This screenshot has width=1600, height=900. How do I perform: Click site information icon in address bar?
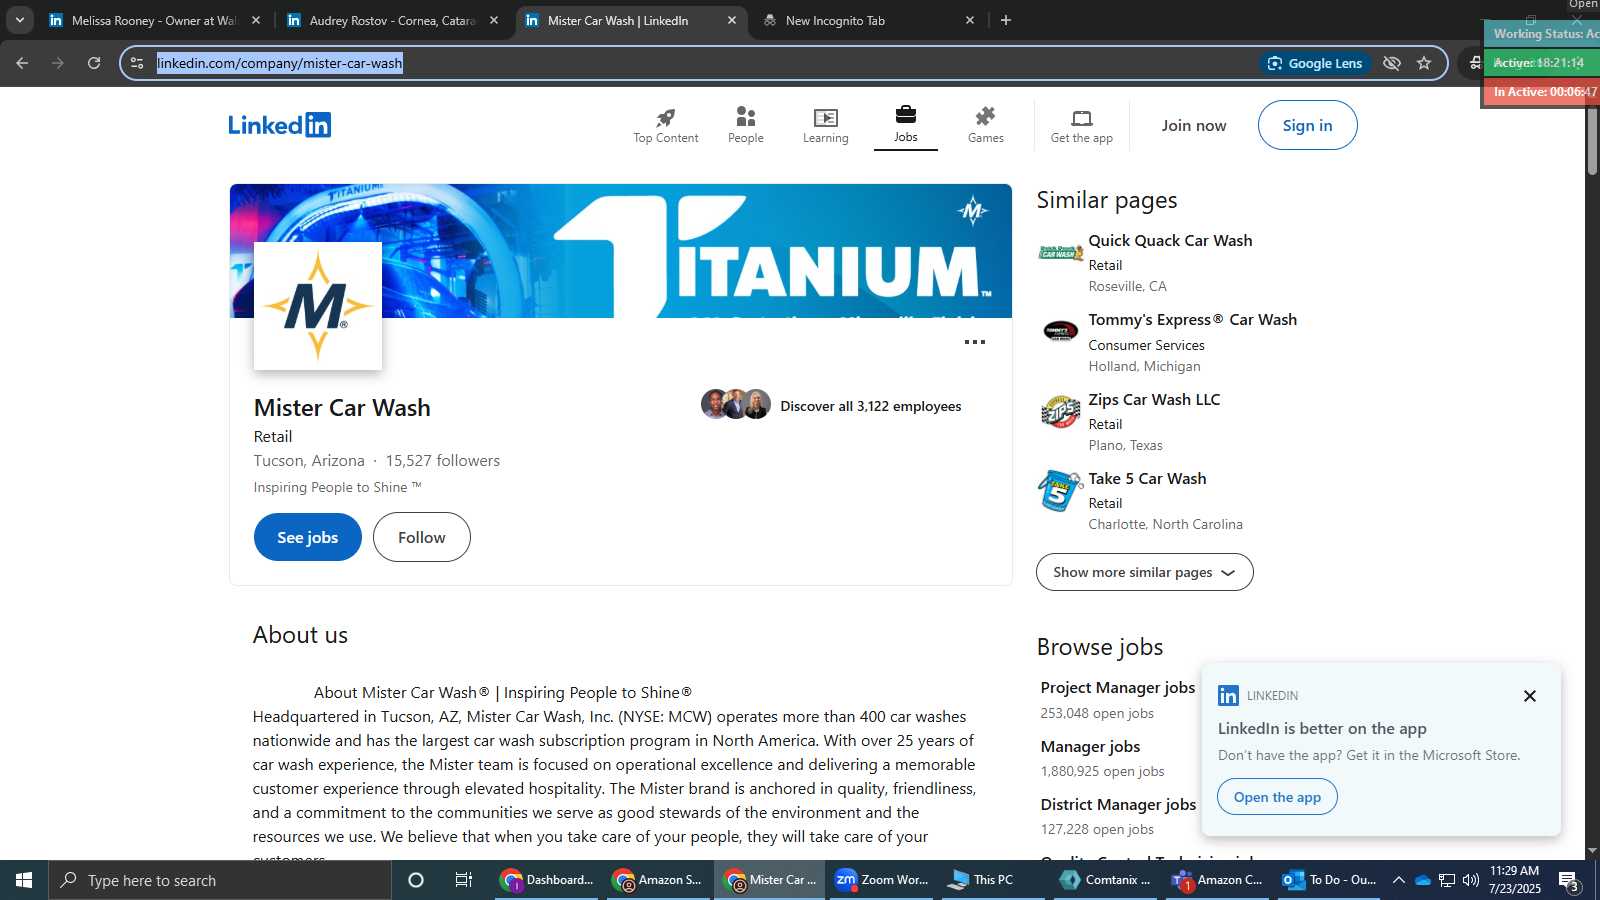(x=137, y=63)
